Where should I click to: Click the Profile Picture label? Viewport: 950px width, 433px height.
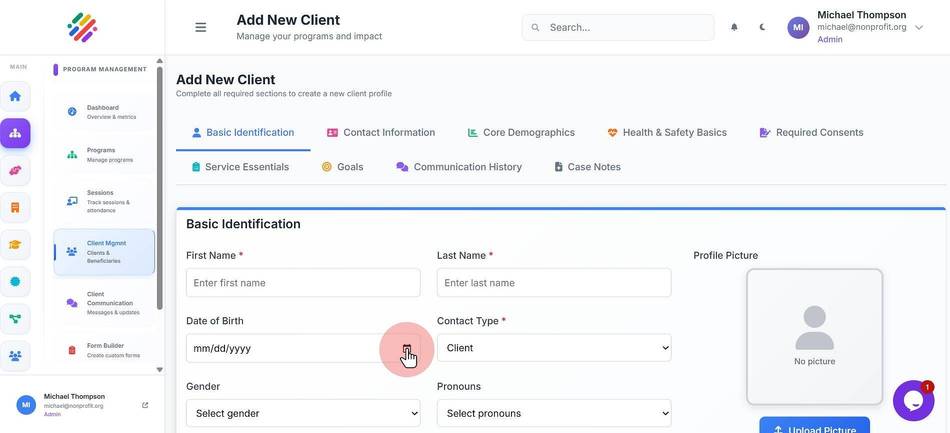[x=725, y=256]
